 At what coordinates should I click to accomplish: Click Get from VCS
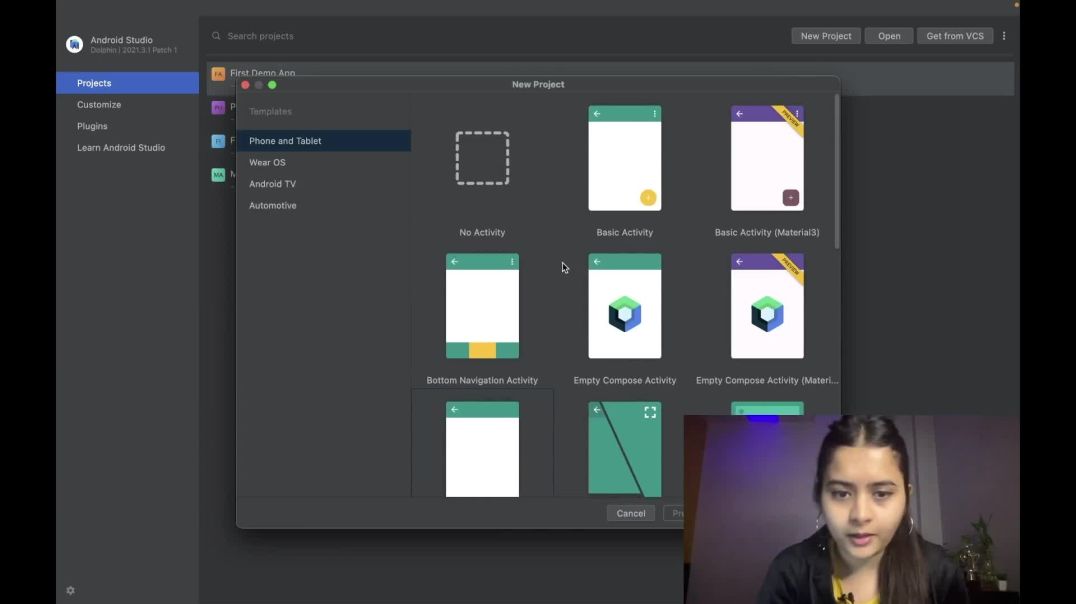[954, 35]
